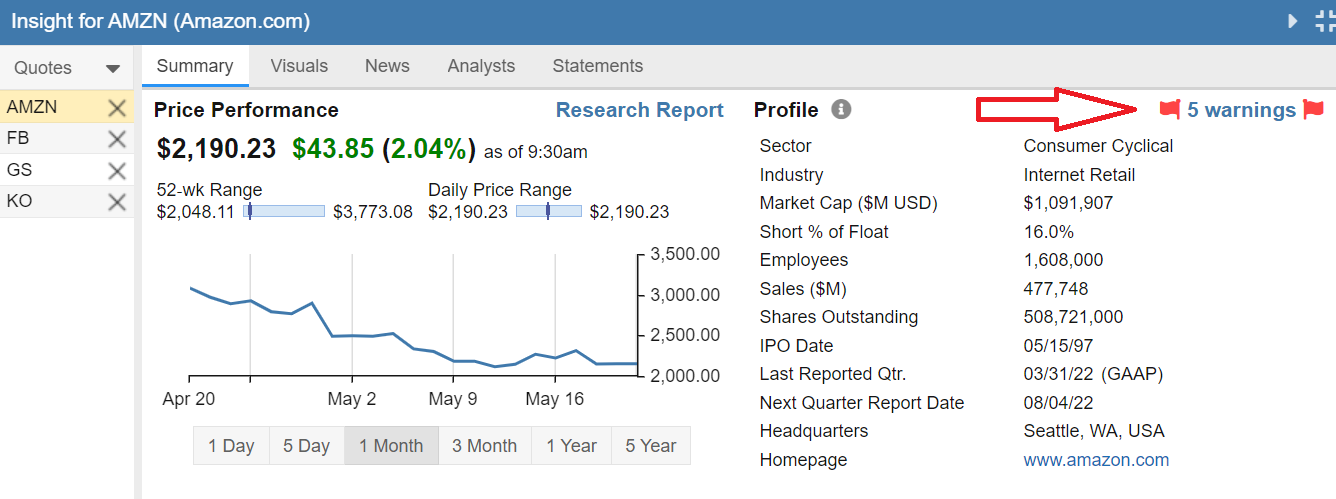Click the Daily Price Range indicator bar

coord(549,211)
